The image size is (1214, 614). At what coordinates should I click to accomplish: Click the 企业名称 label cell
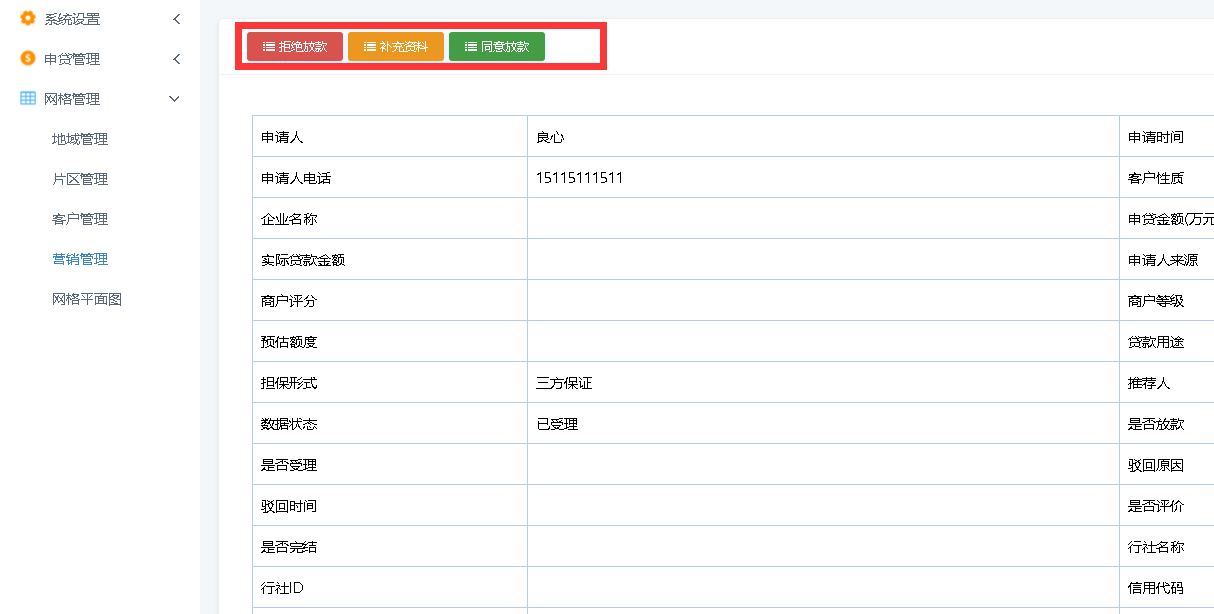(x=390, y=218)
